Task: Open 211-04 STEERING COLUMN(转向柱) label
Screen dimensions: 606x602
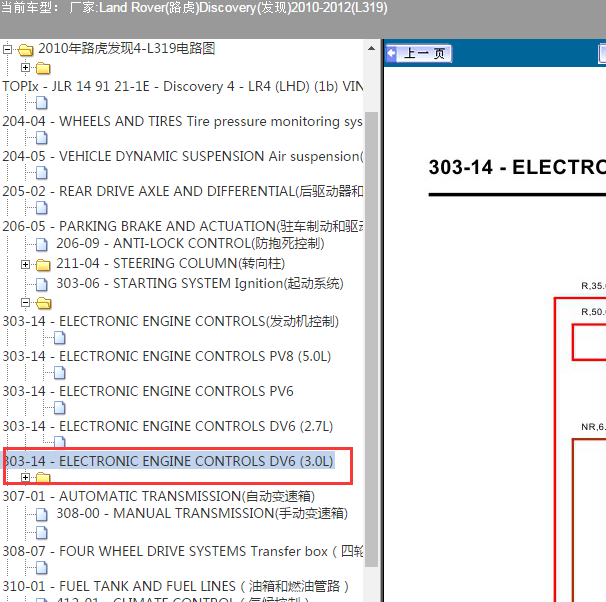Action: pyautogui.click(x=170, y=264)
